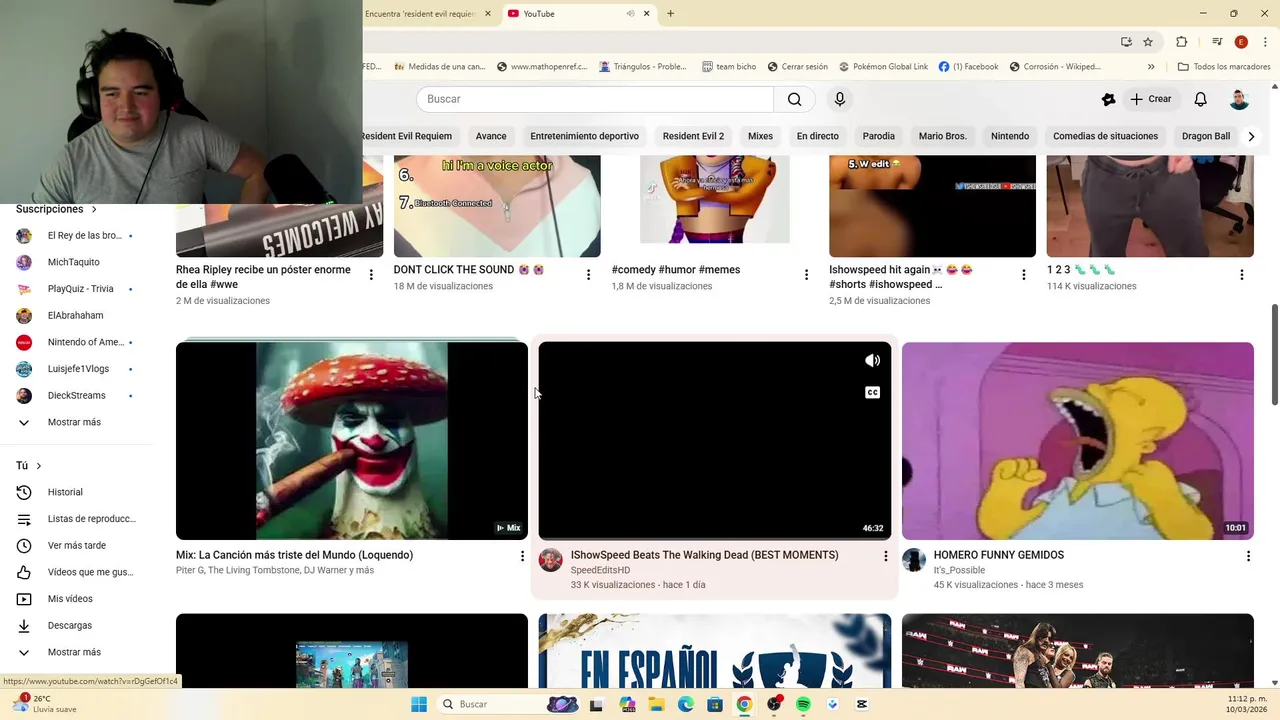The image size is (1280, 720).
Task: Bookmark this page with the star icon
Action: (1148, 42)
